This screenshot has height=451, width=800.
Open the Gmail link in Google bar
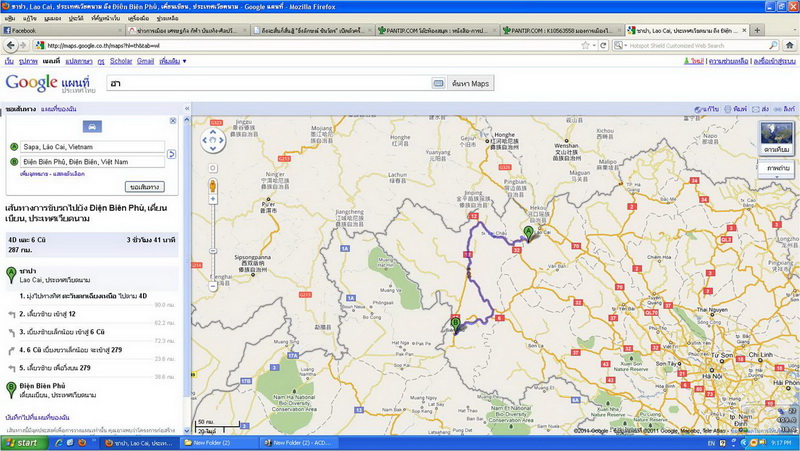pyautogui.click(x=145, y=61)
